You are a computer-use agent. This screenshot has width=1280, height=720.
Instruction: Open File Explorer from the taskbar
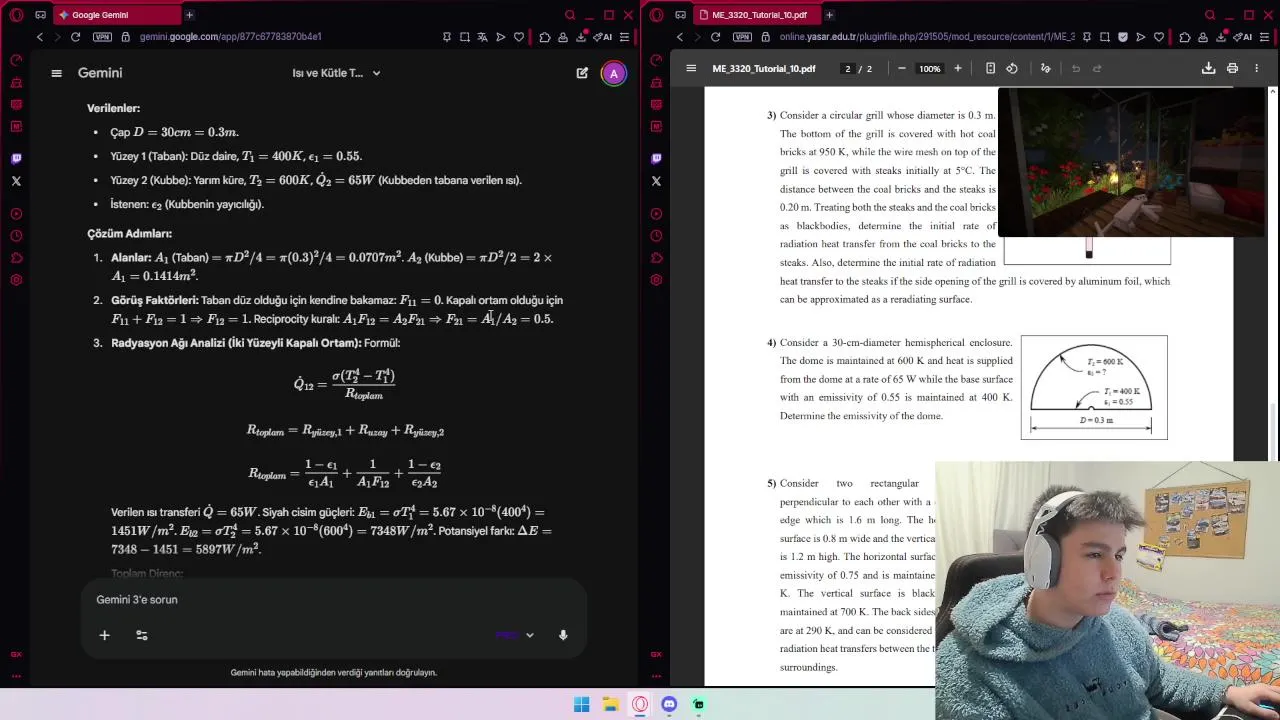pos(610,704)
